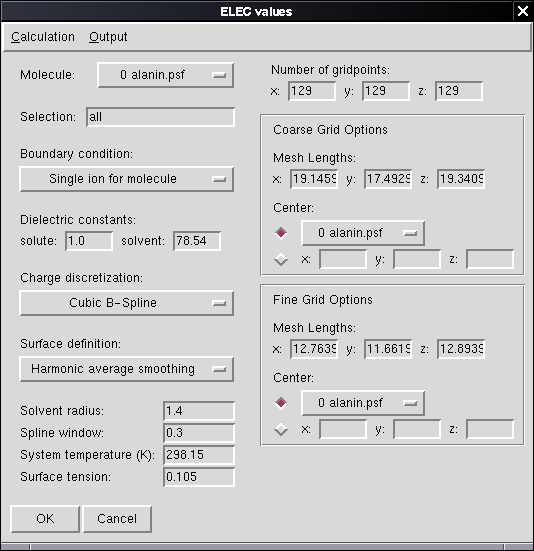The height and width of the screenshot is (551, 534).
Task: Click the Cancel button
Action: (x=117, y=519)
